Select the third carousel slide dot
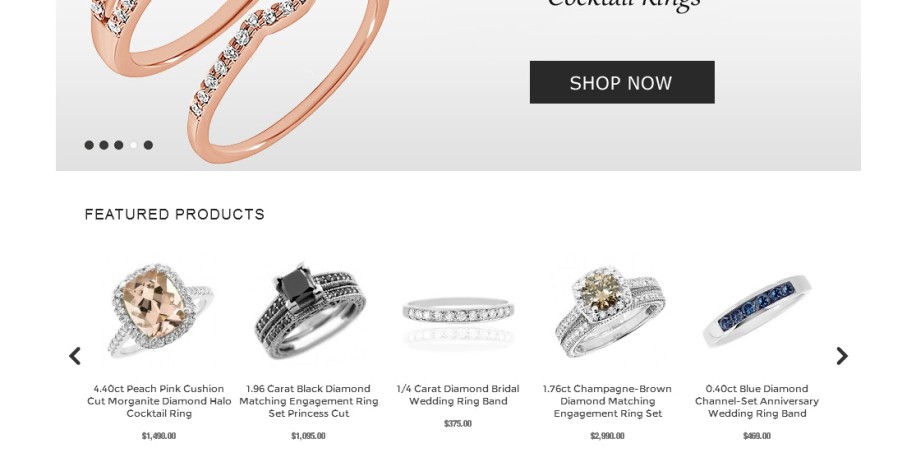This screenshot has height=462, width=916. pyautogui.click(x=119, y=145)
